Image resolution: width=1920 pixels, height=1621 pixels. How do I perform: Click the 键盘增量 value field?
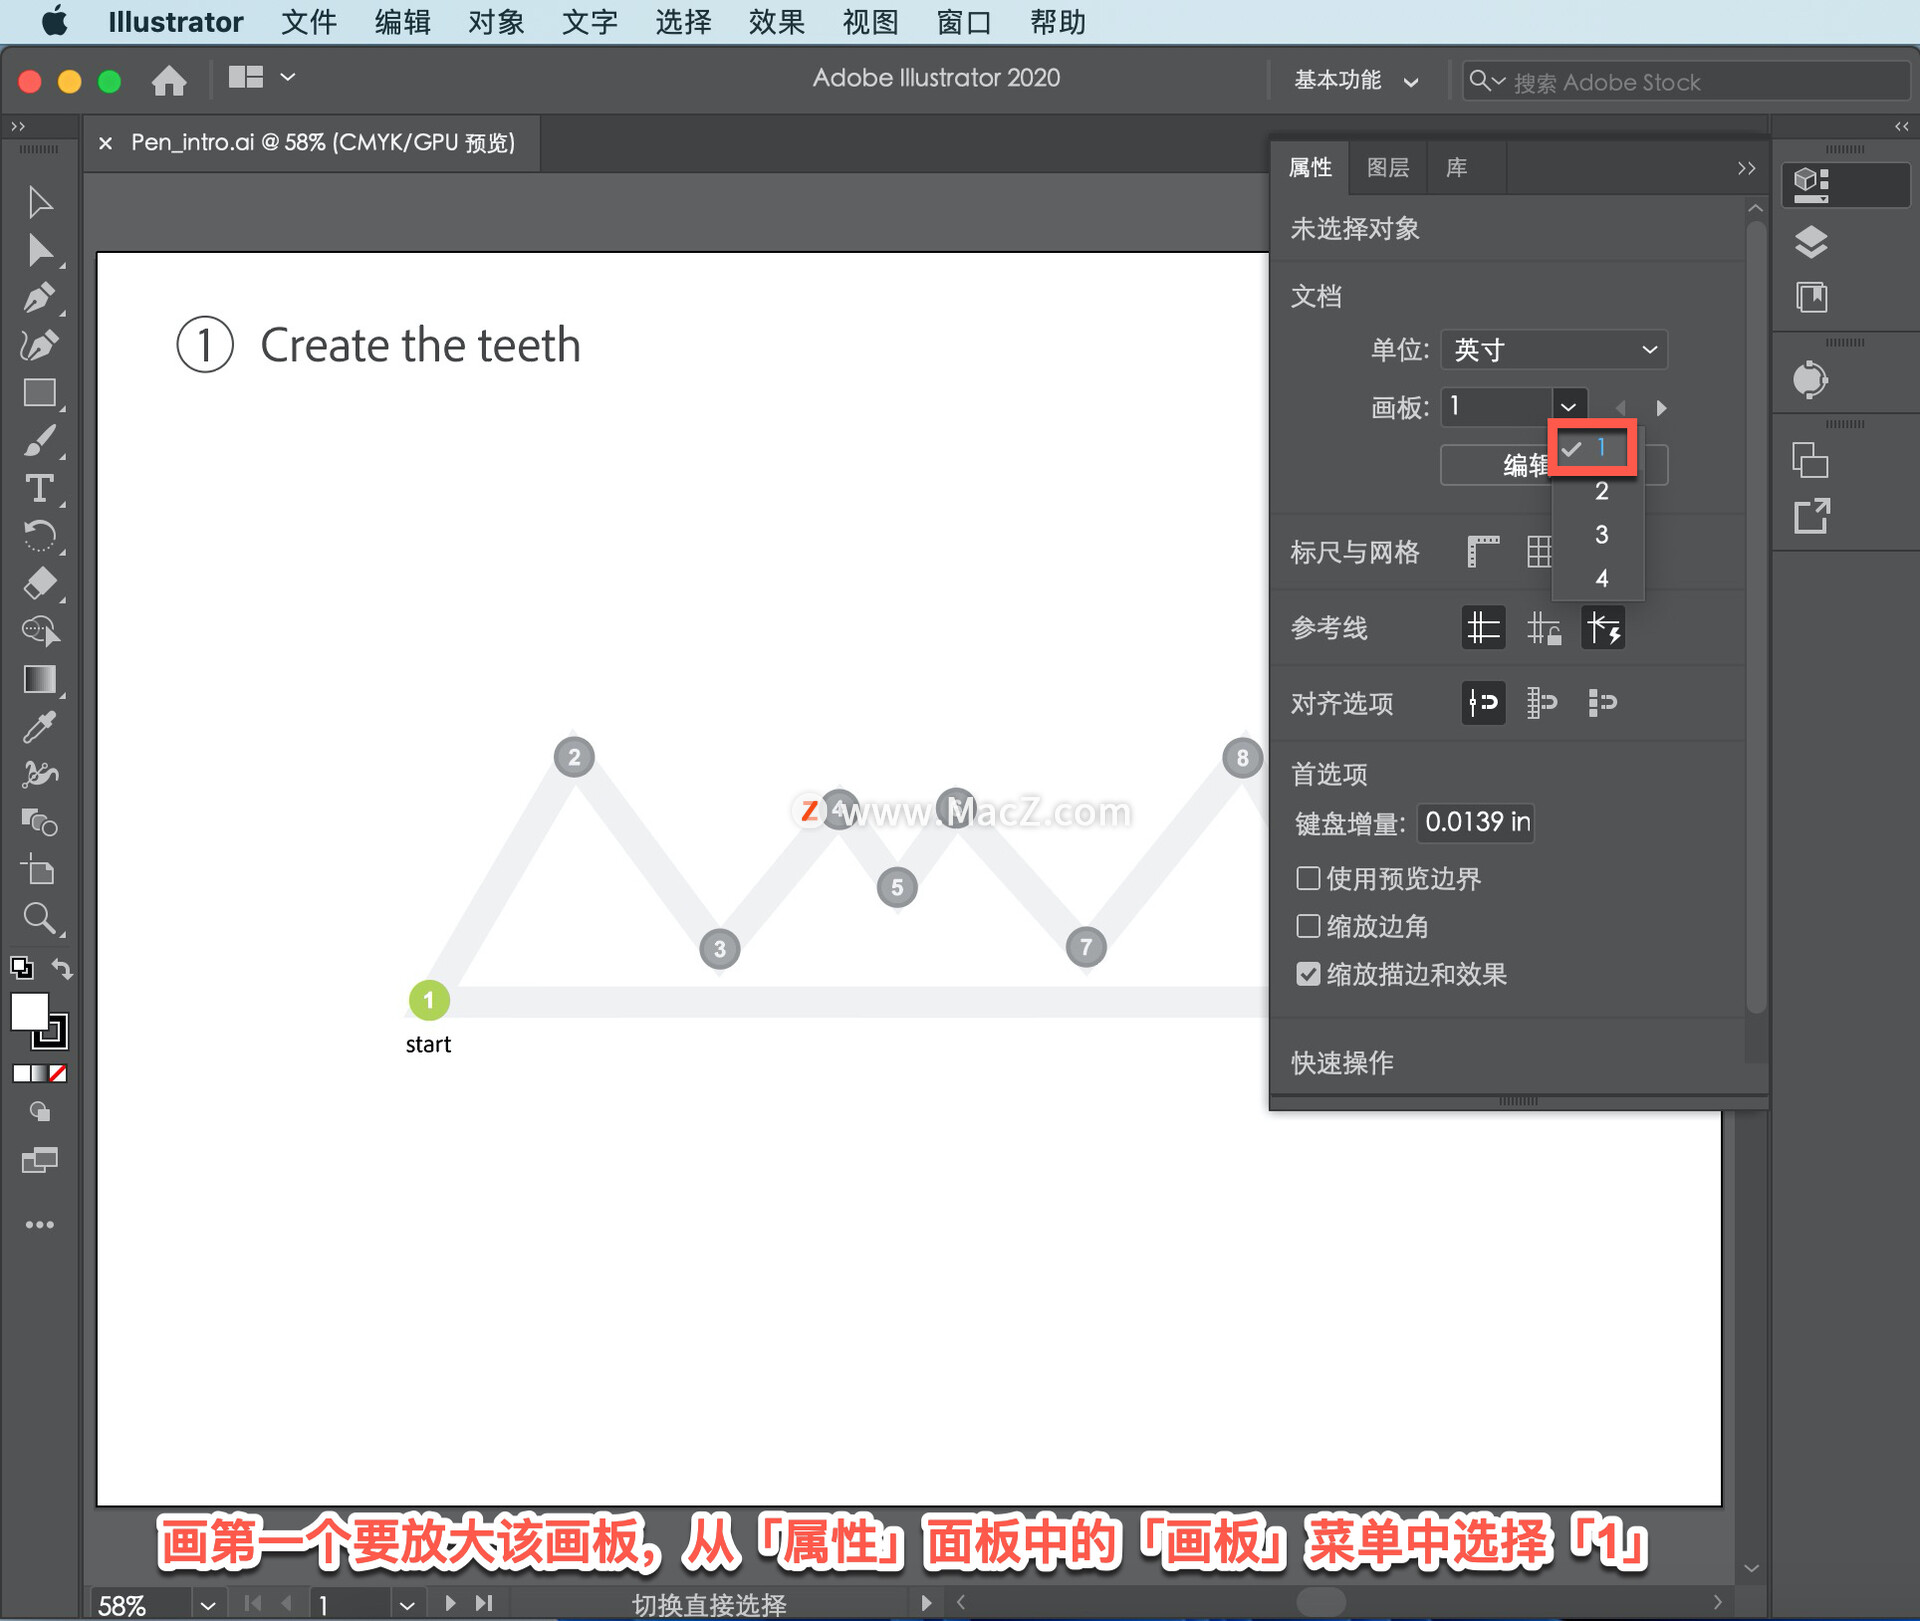coord(1476,823)
